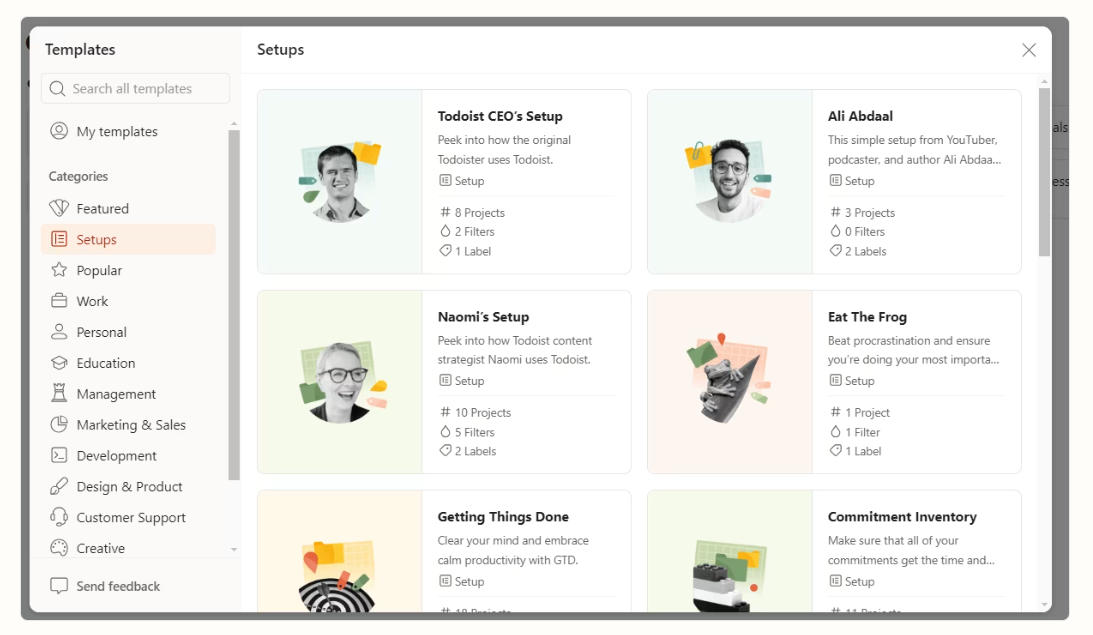Click the sidebar scroll down arrow

point(234,549)
